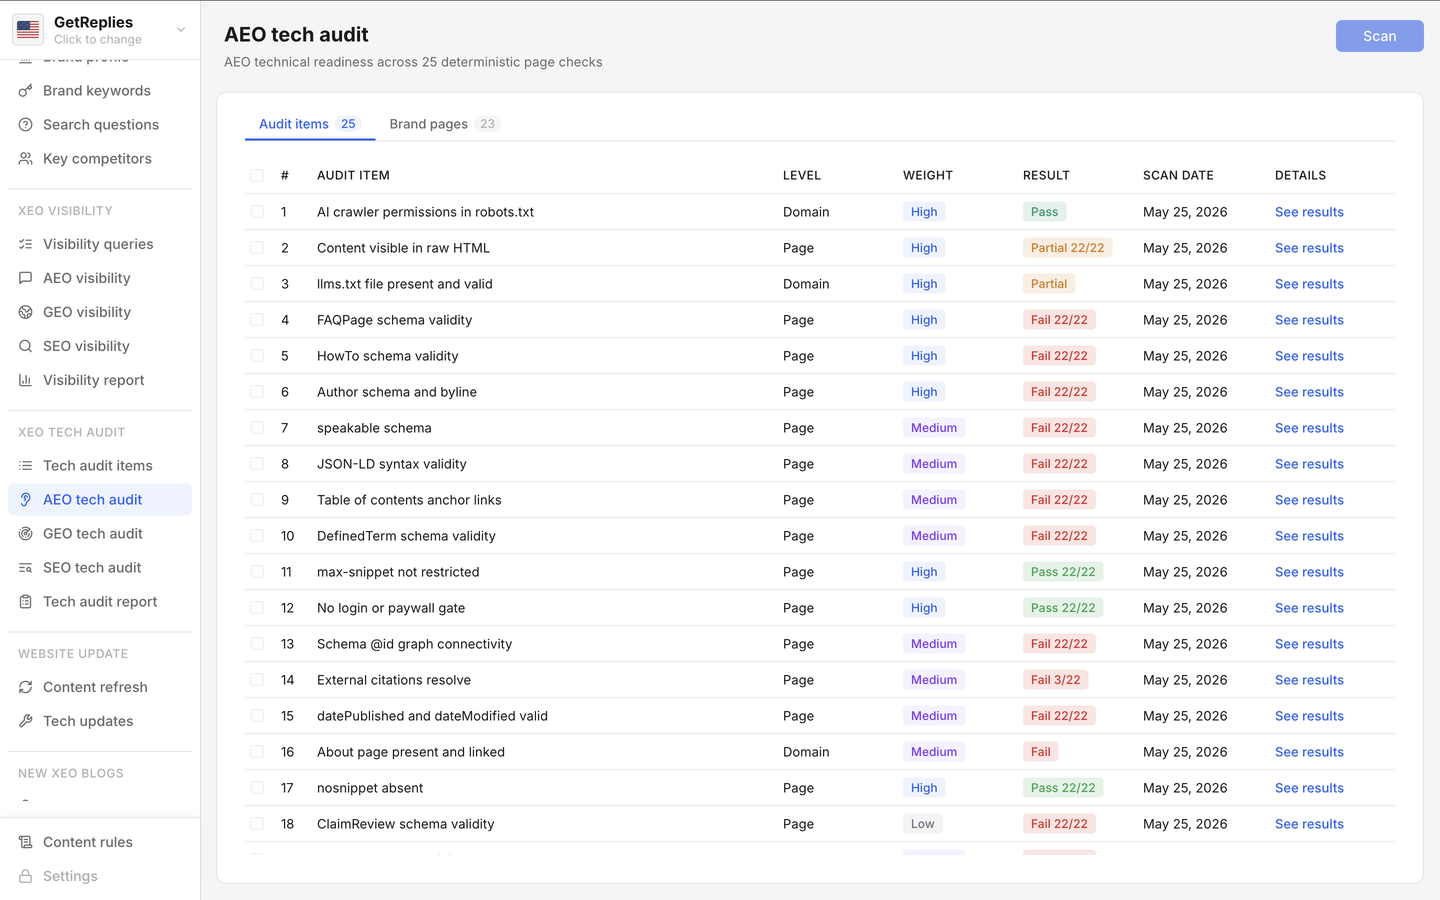Screen dimensions: 1440x900
Task: Click the Brand keywords key icon
Action: [x=26, y=91]
